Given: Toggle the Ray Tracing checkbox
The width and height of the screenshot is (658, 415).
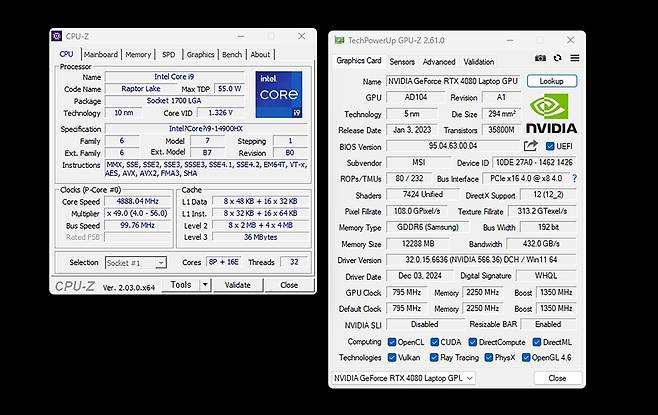Looking at the screenshot, I should click(434, 358).
